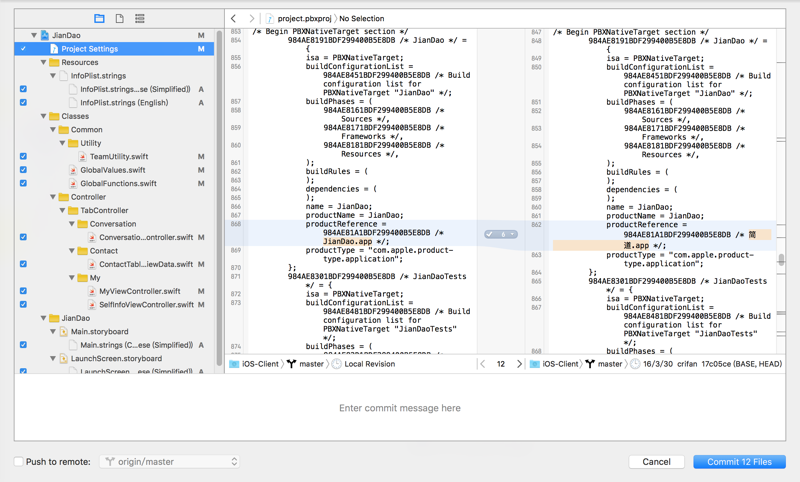Click master in the right path bar
The width and height of the screenshot is (800, 482).
coord(610,364)
